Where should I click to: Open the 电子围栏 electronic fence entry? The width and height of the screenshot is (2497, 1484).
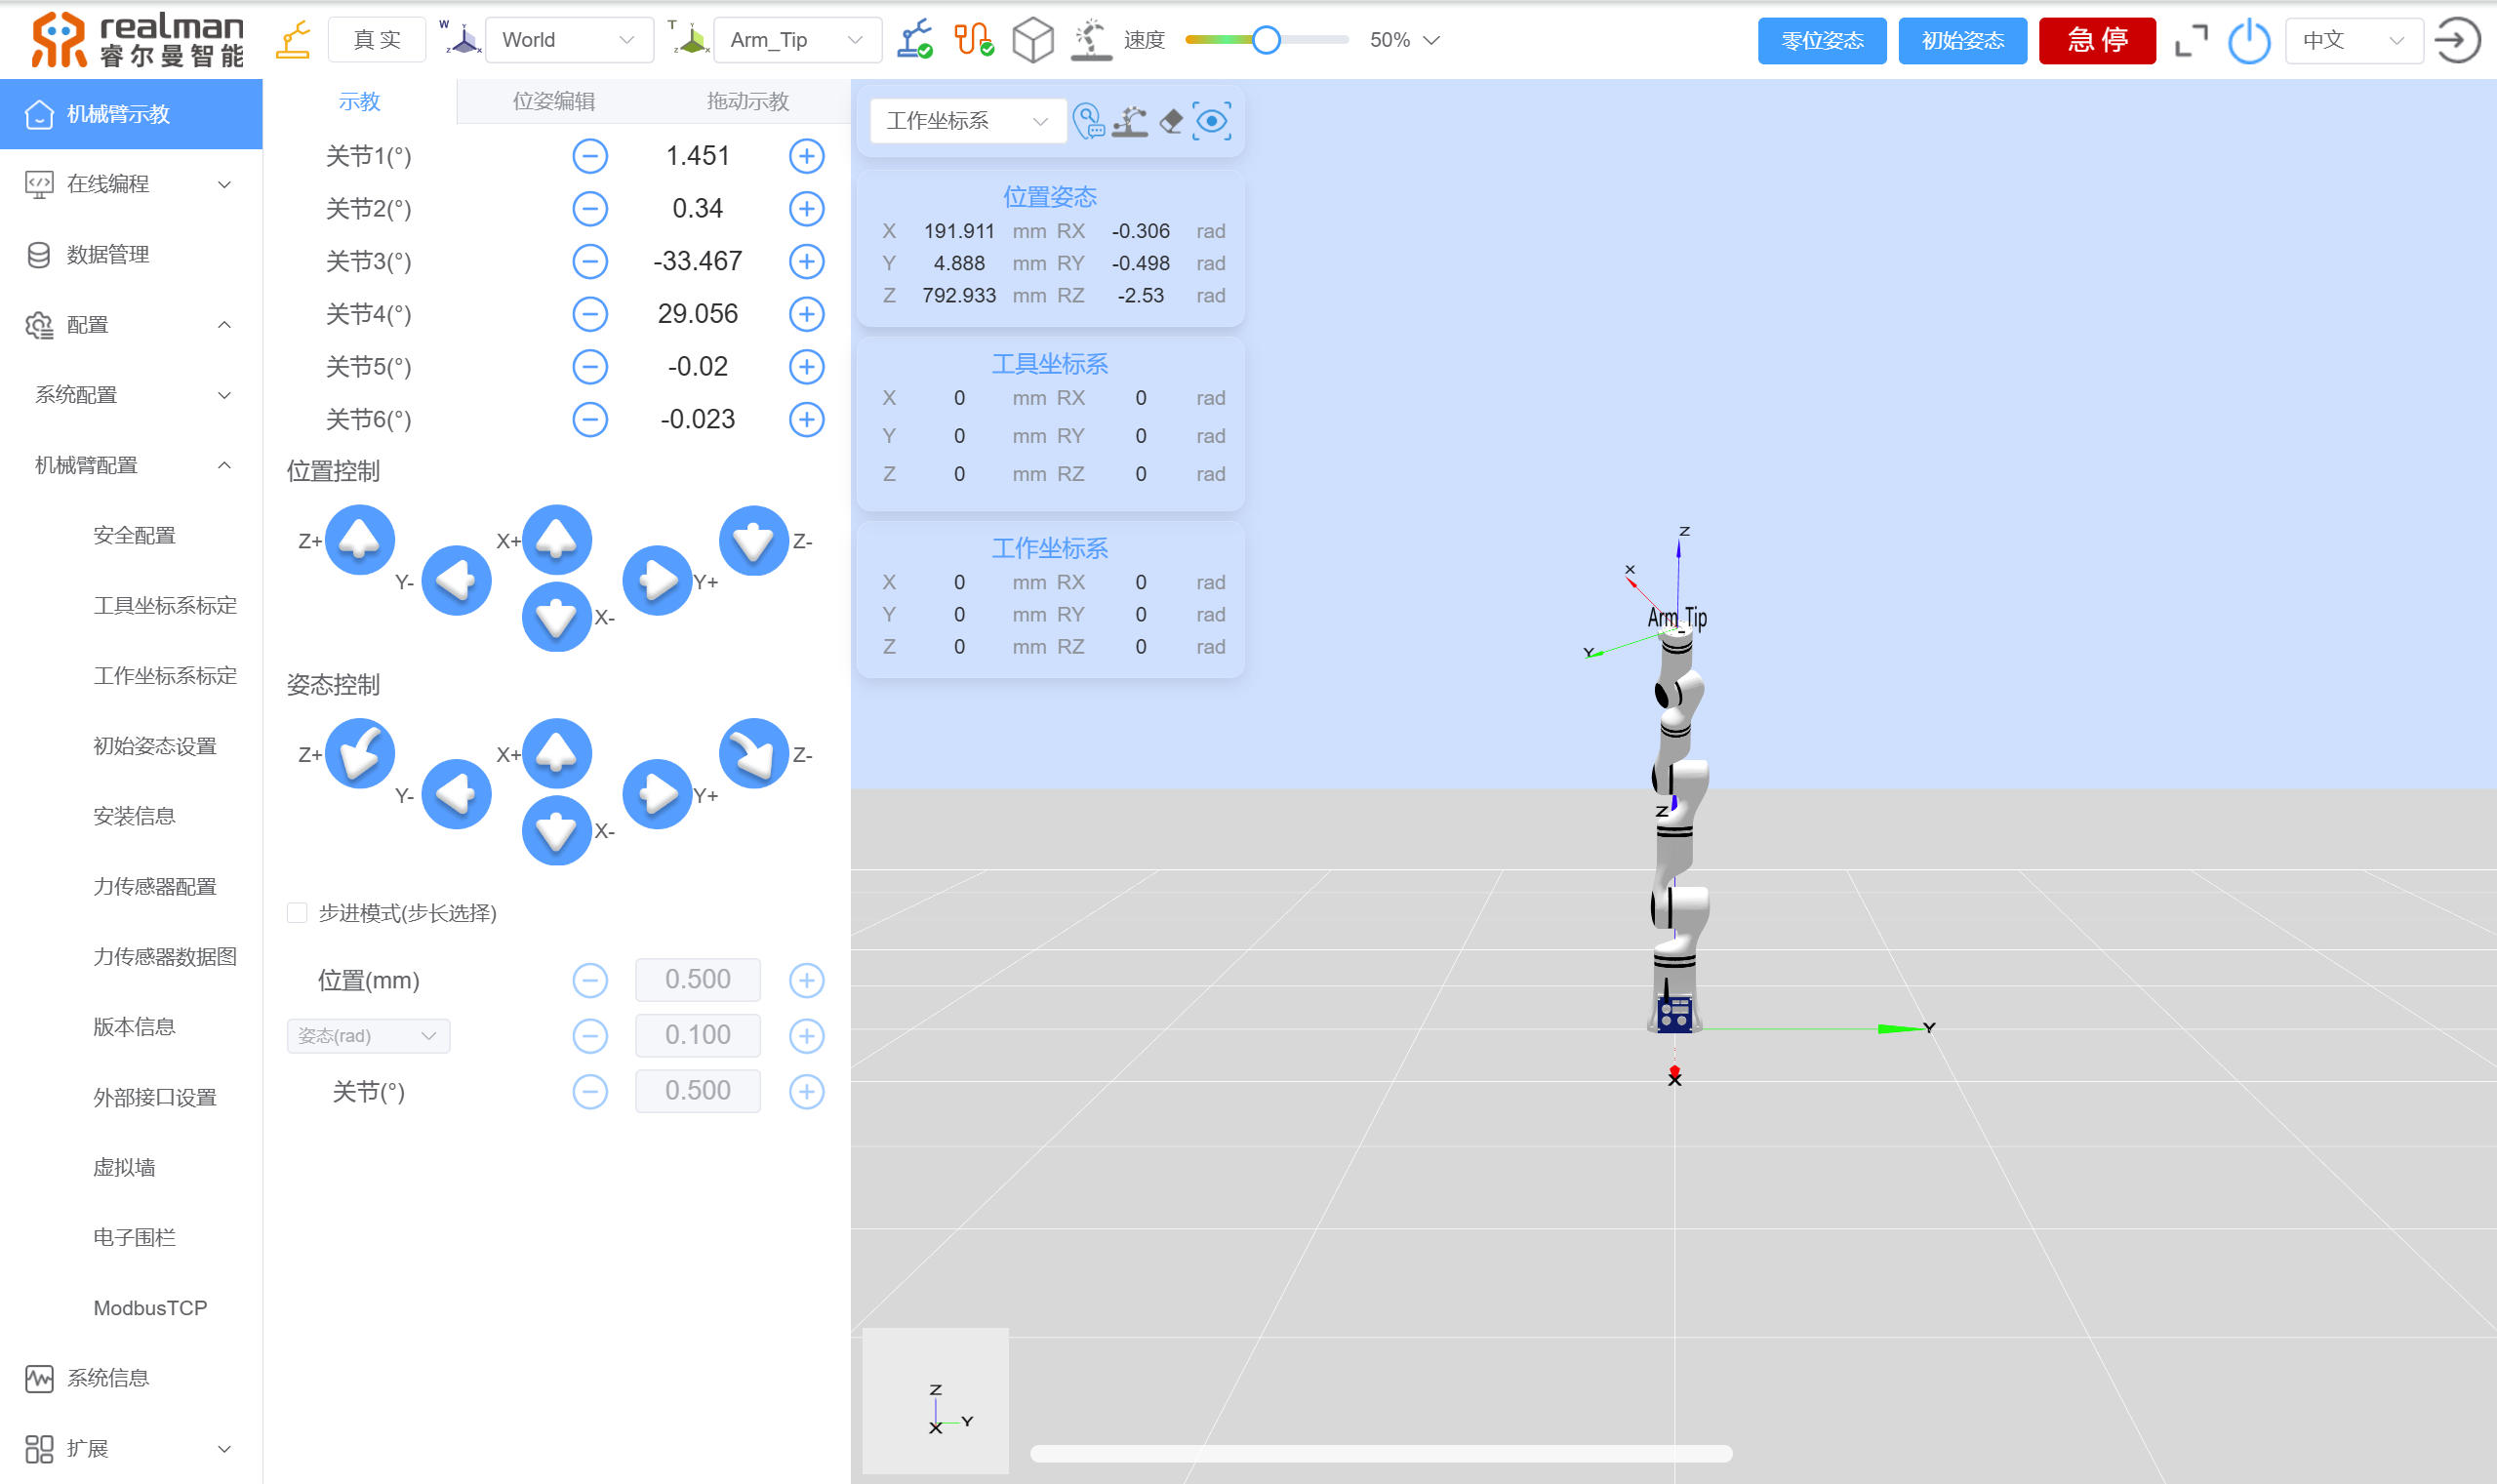click(x=134, y=1238)
